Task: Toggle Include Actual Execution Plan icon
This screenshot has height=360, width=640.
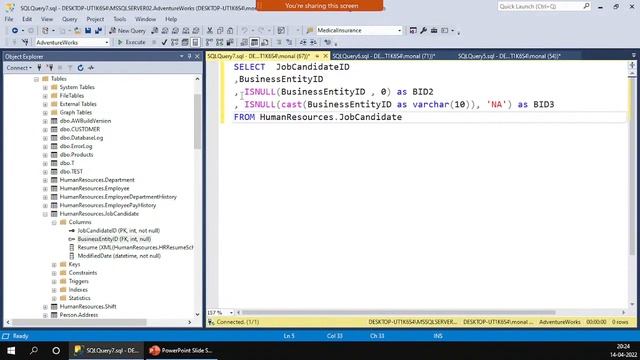Action: point(209,42)
